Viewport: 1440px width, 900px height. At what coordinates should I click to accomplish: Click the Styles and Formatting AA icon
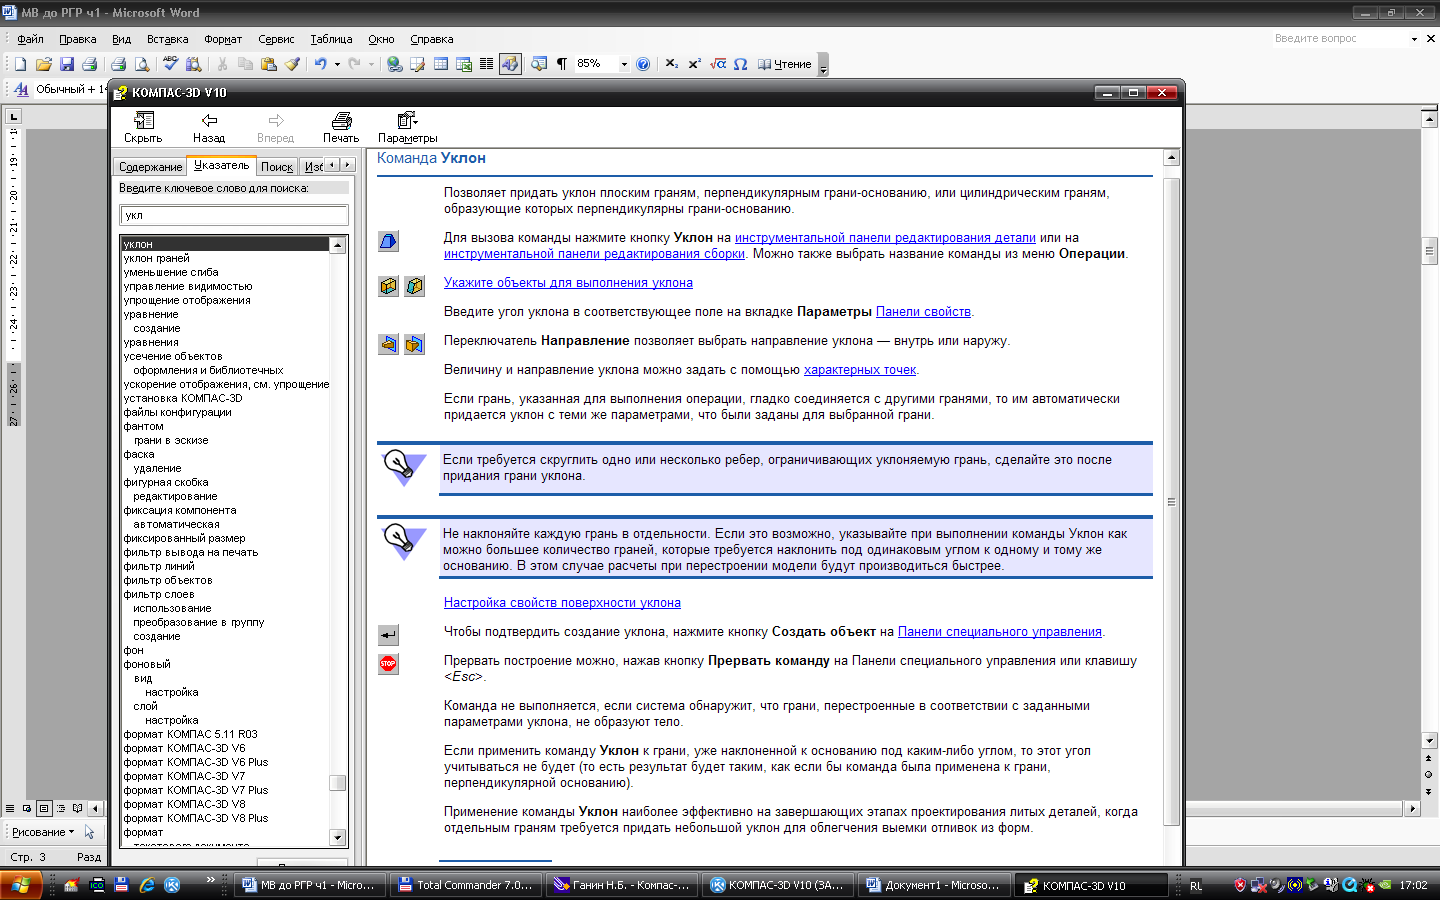(x=21, y=89)
